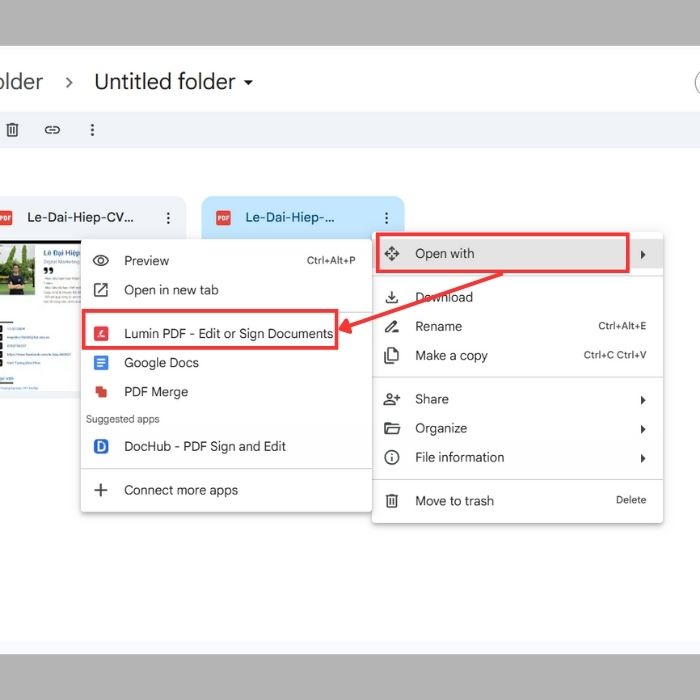Open the file with PDF Merge

226,392
